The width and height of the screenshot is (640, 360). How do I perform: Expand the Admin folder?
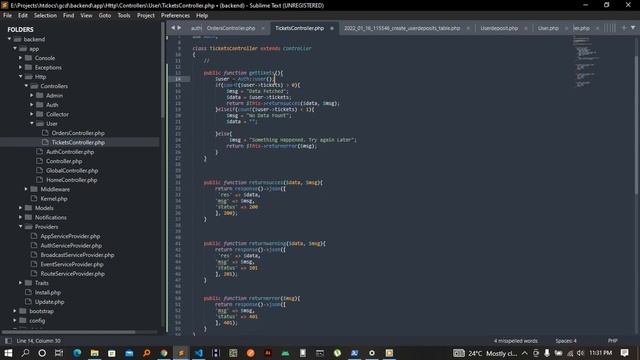coord(32,96)
